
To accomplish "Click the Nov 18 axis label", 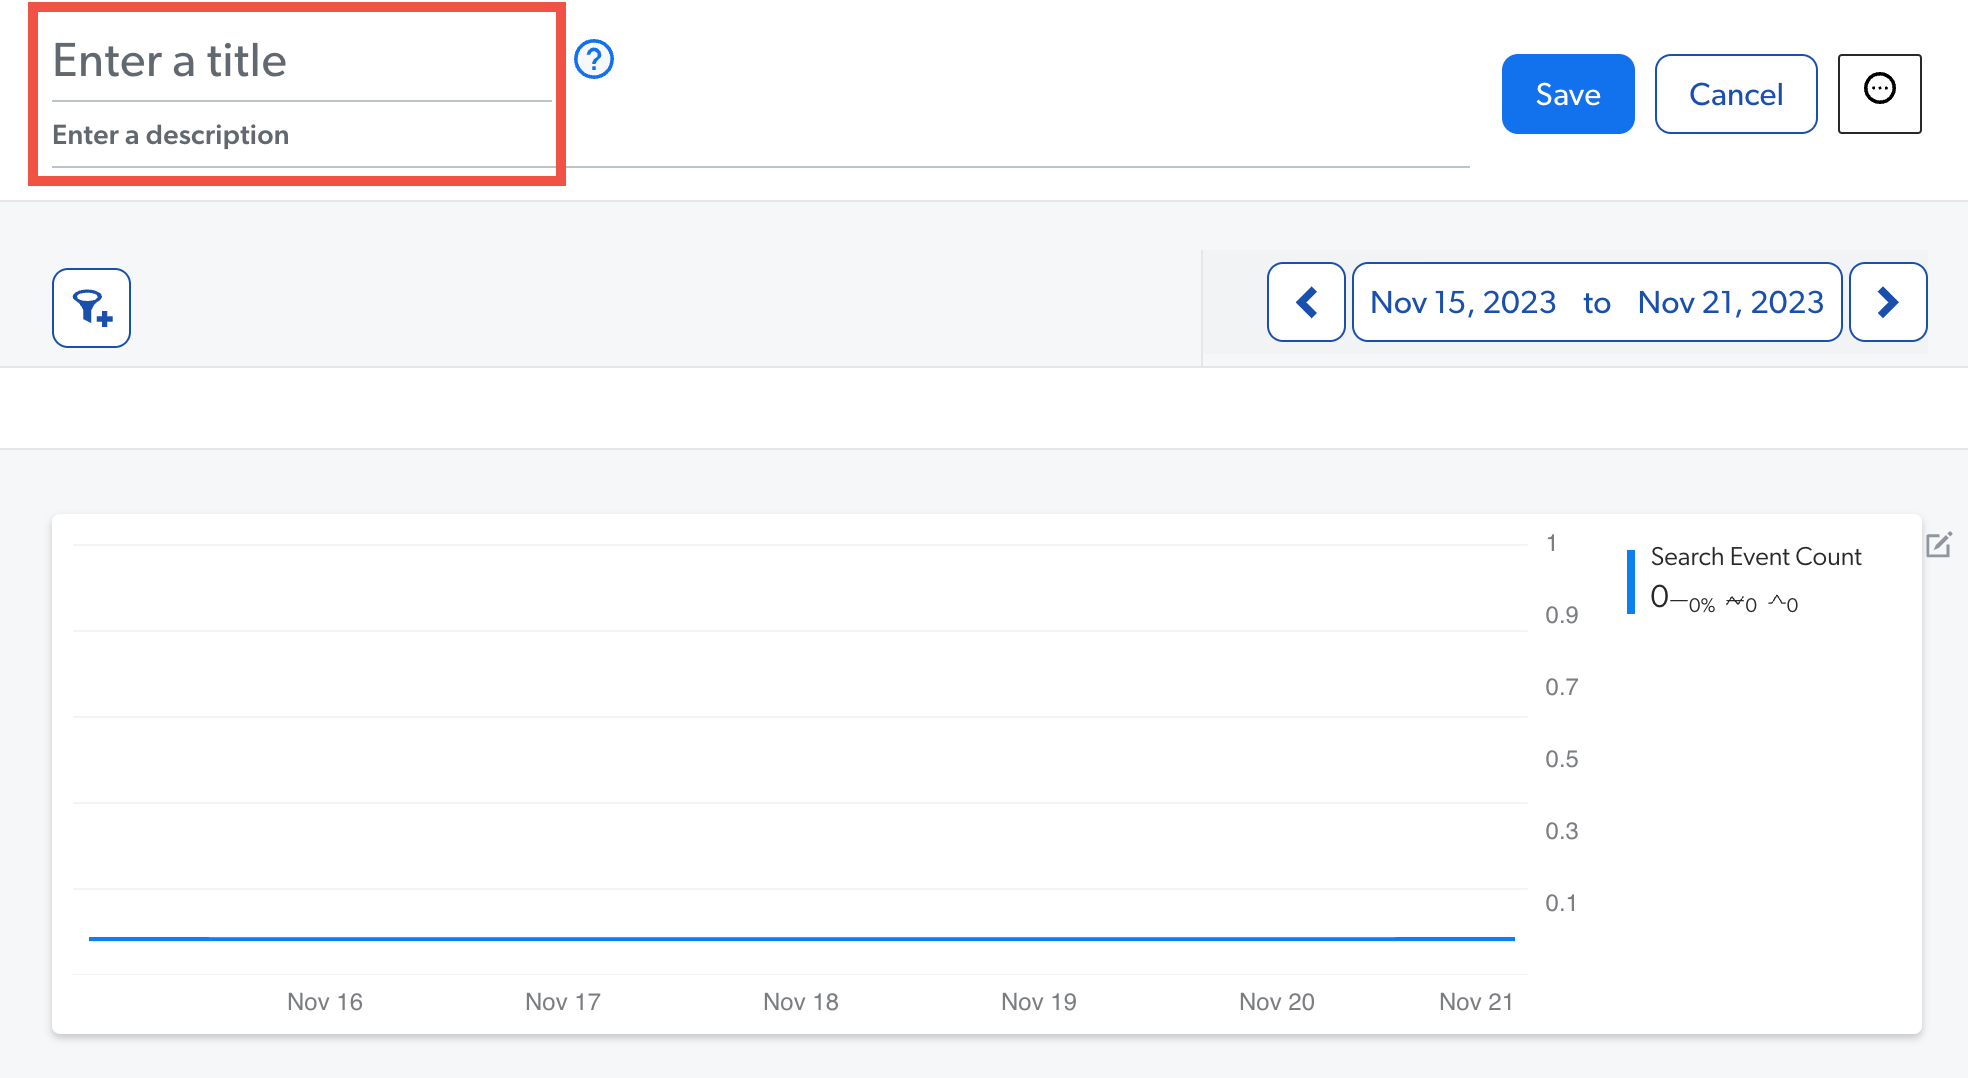I will [x=801, y=1002].
